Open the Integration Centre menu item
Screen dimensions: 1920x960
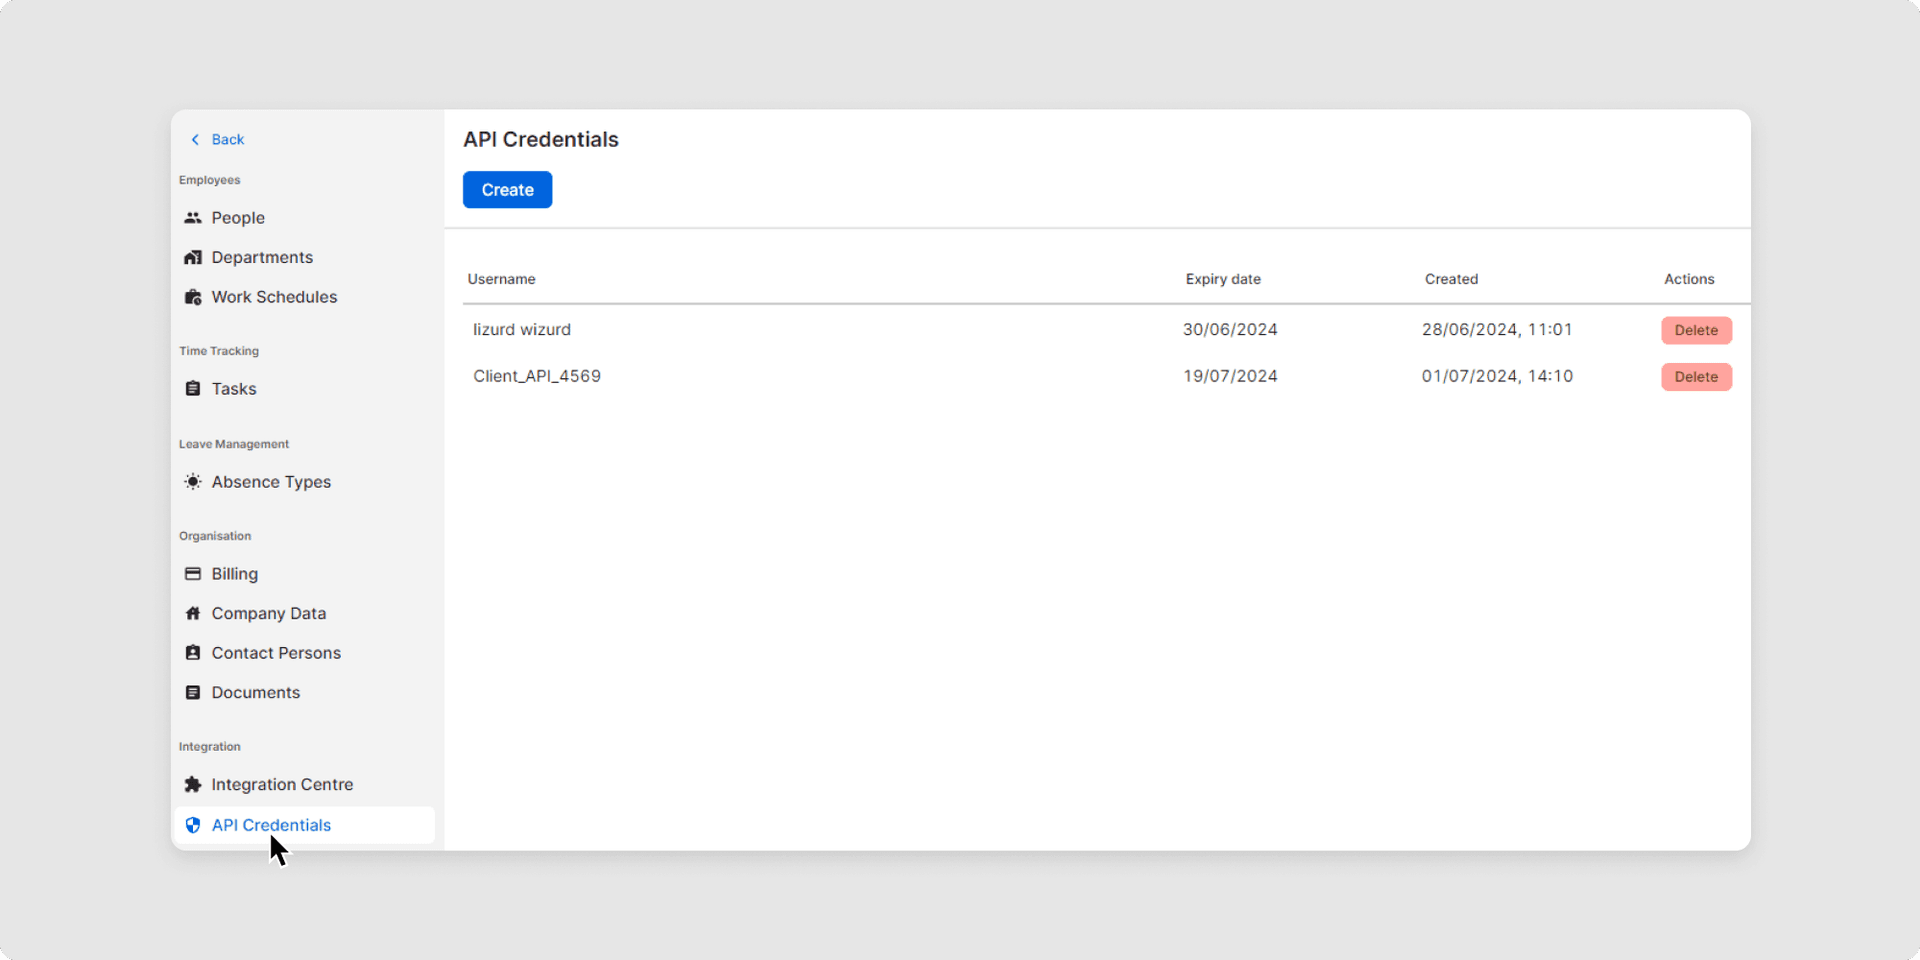282,784
